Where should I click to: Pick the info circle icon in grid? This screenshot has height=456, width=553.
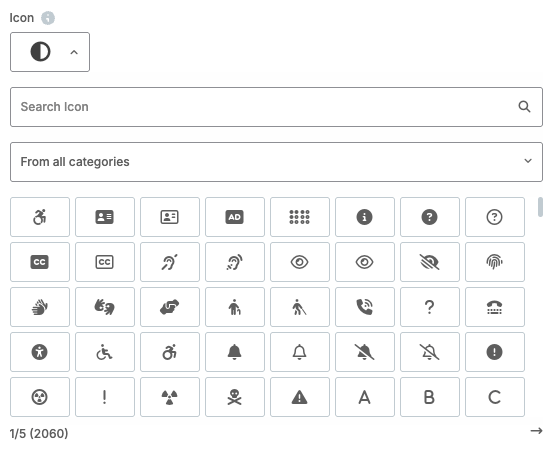pos(365,217)
